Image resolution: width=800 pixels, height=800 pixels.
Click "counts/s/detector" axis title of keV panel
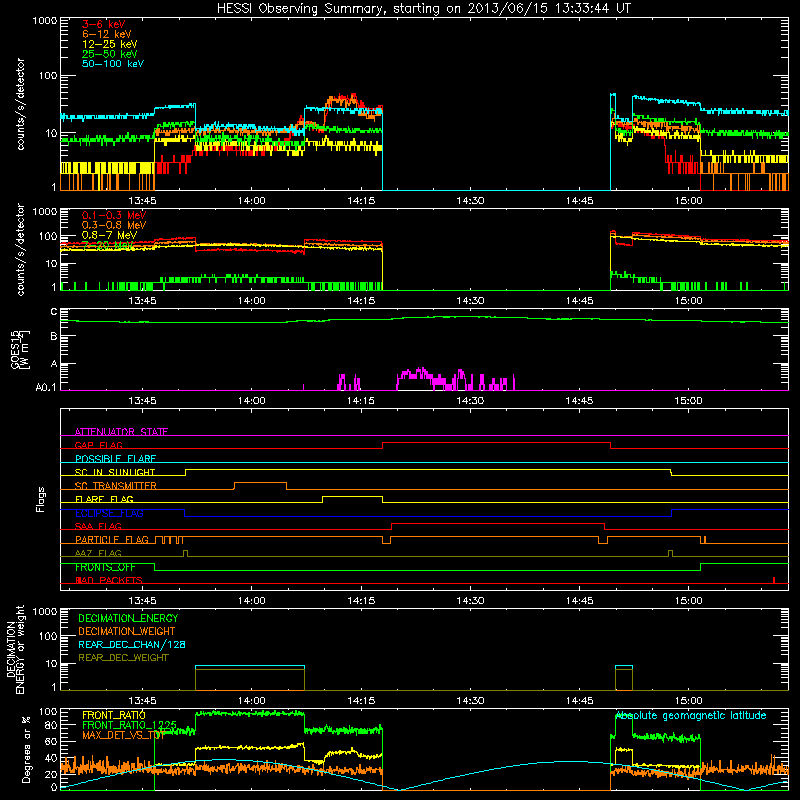pos(20,104)
